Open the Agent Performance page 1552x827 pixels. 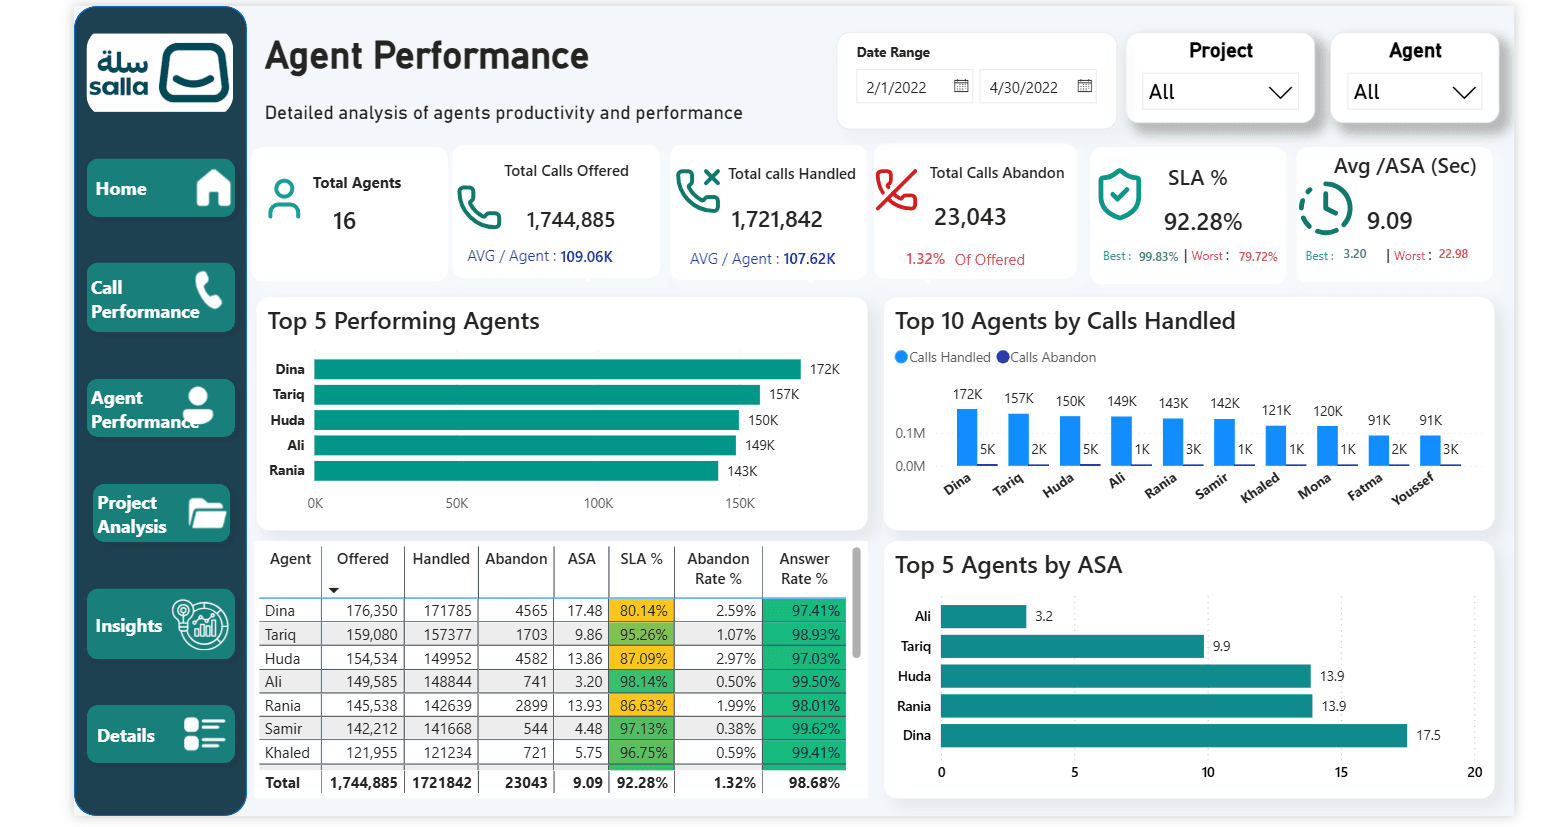click(161, 408)
